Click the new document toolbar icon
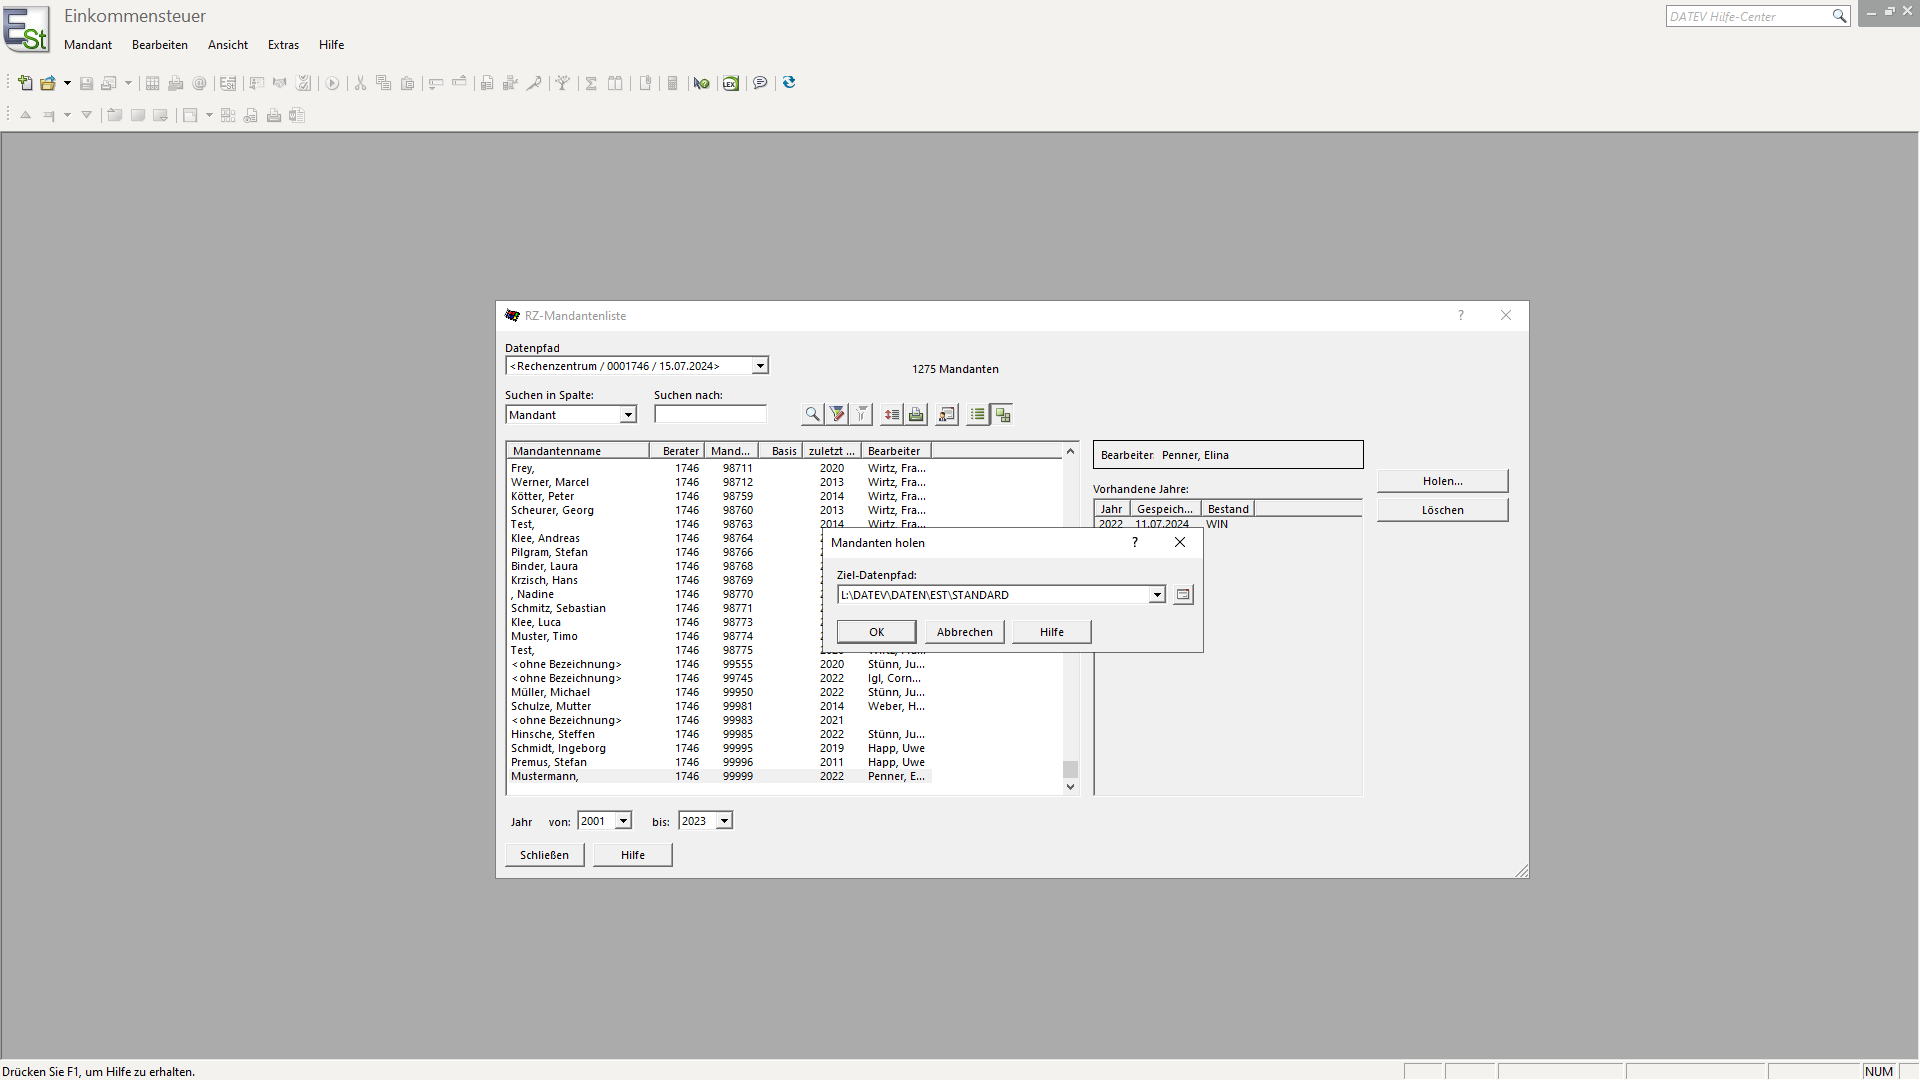The image size is (1920, 1080). pyautogui.click(x=25, y=83)
